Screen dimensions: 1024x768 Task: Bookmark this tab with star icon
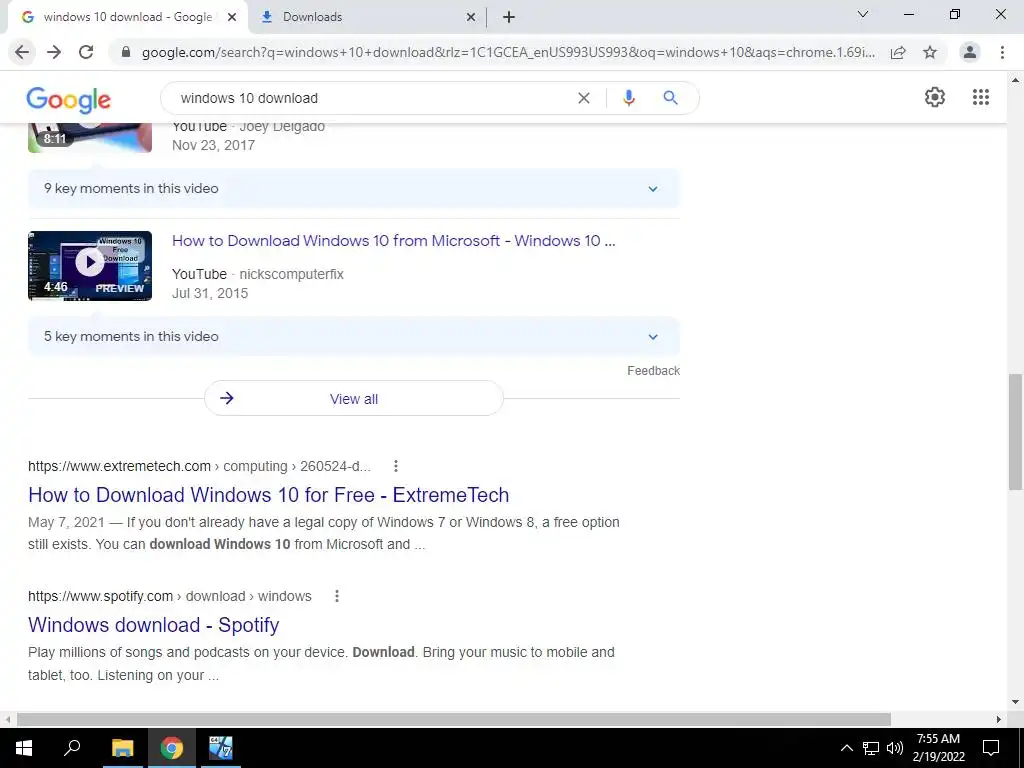coord(930,52)
